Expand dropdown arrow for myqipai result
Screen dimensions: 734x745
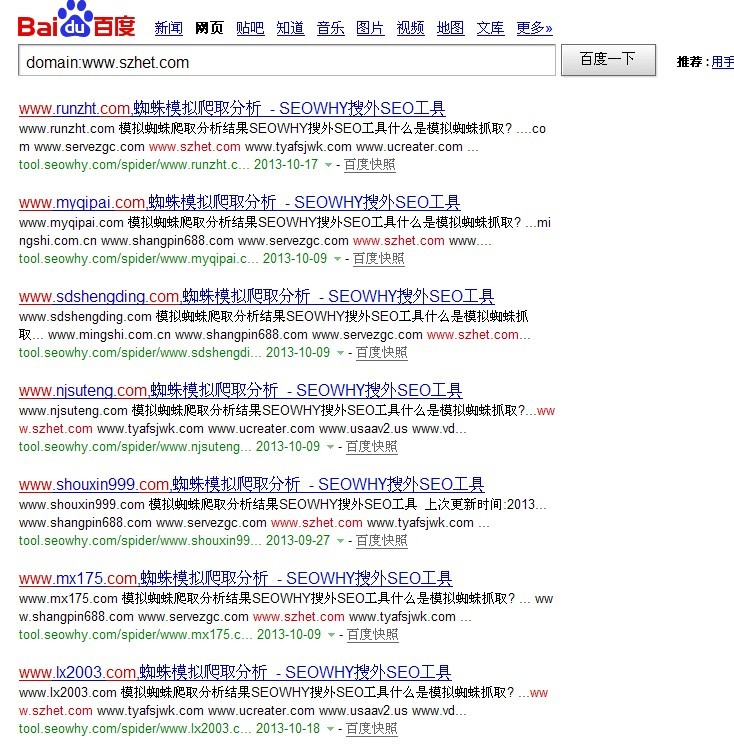click(x=337, y=259)
